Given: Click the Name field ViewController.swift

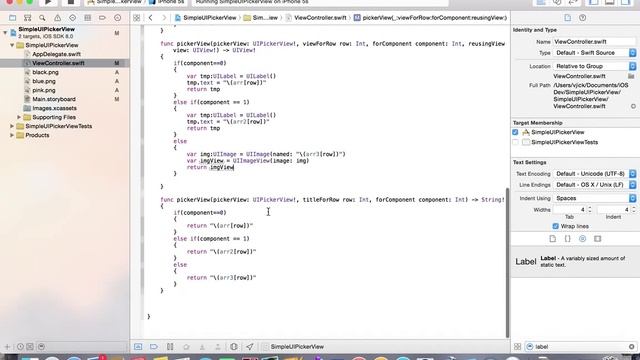Looking at the screenshot, I should 594,42.
